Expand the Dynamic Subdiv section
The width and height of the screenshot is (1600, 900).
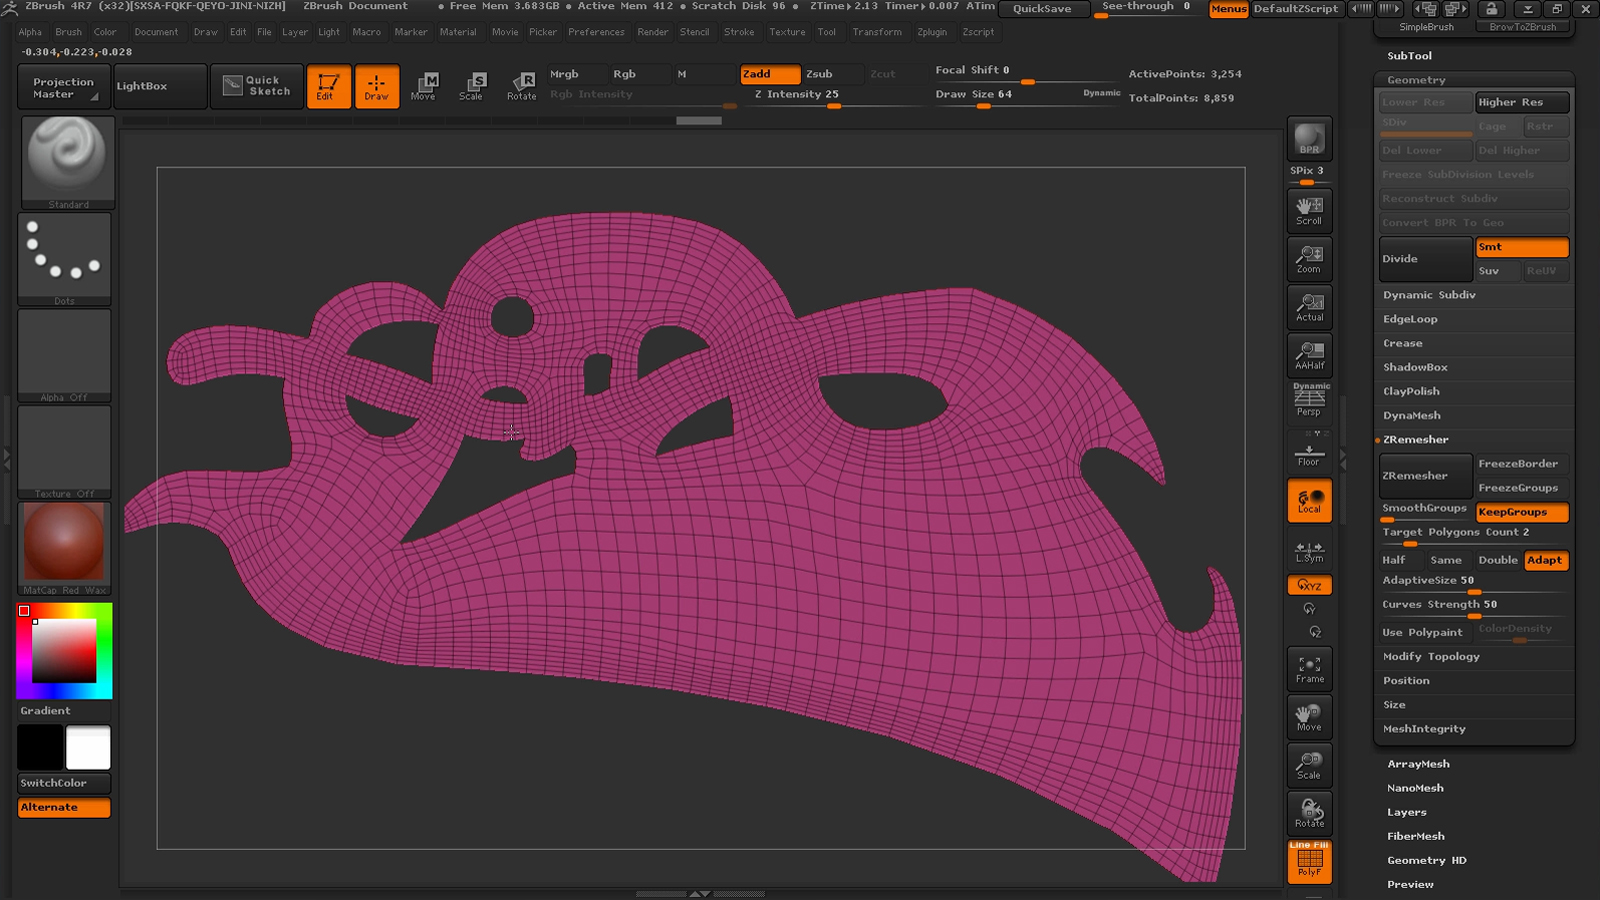point(1429,295)
